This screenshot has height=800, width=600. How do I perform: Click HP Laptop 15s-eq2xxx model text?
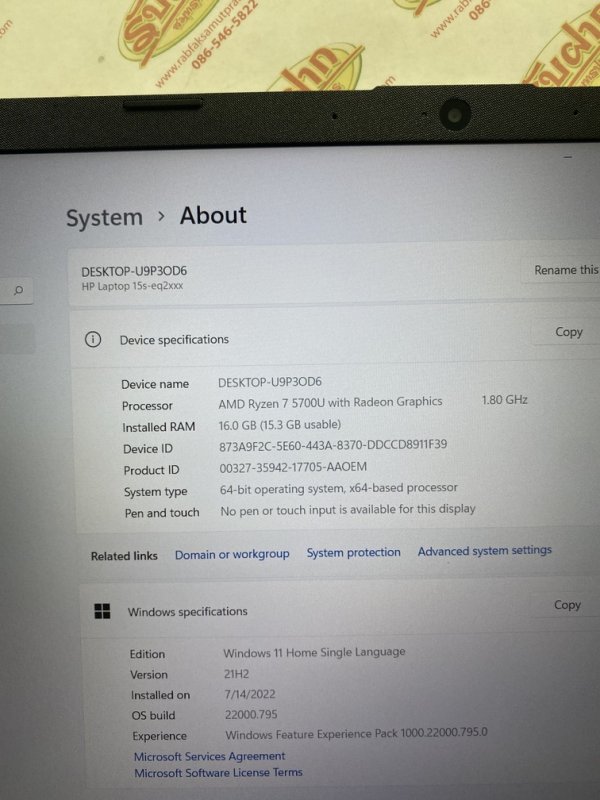[x=132, y=286]
